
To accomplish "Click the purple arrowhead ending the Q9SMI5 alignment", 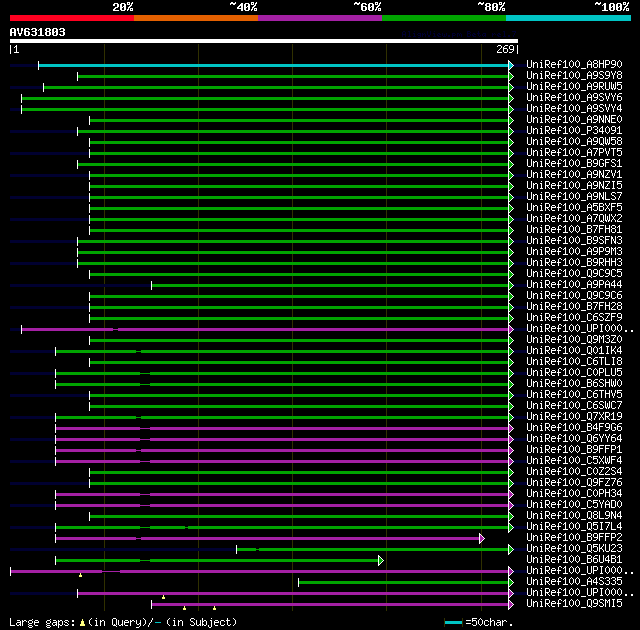I will click(511, 605).
